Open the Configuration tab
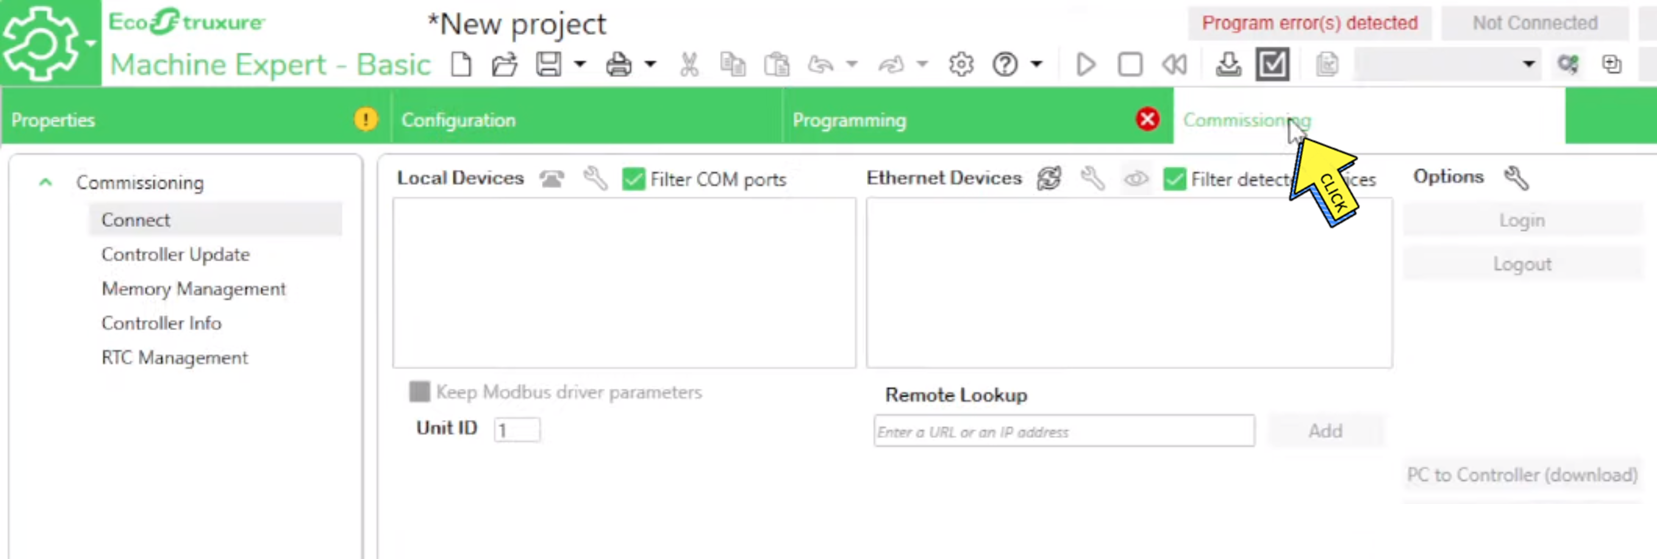 (x=458, y=120)
